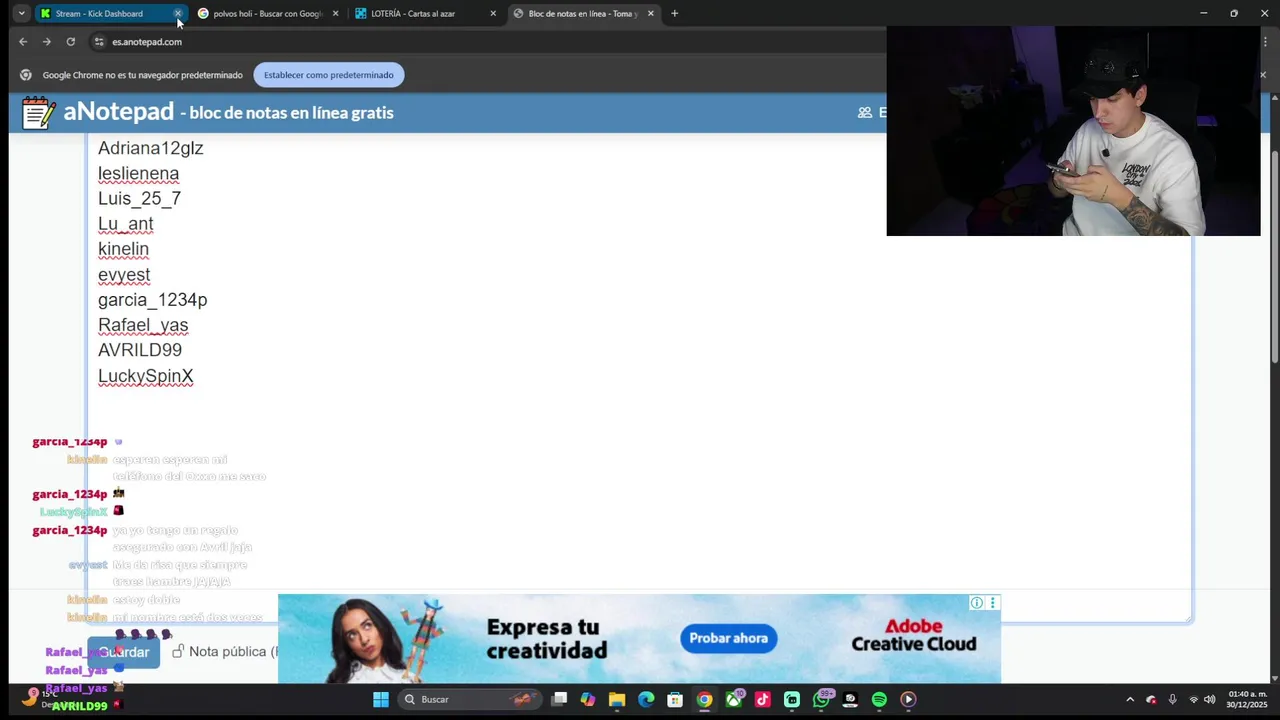This screenshot has width=1280, height=720.
Task: Click the aNotepad logo icon
Action: [x=38, y=113]
